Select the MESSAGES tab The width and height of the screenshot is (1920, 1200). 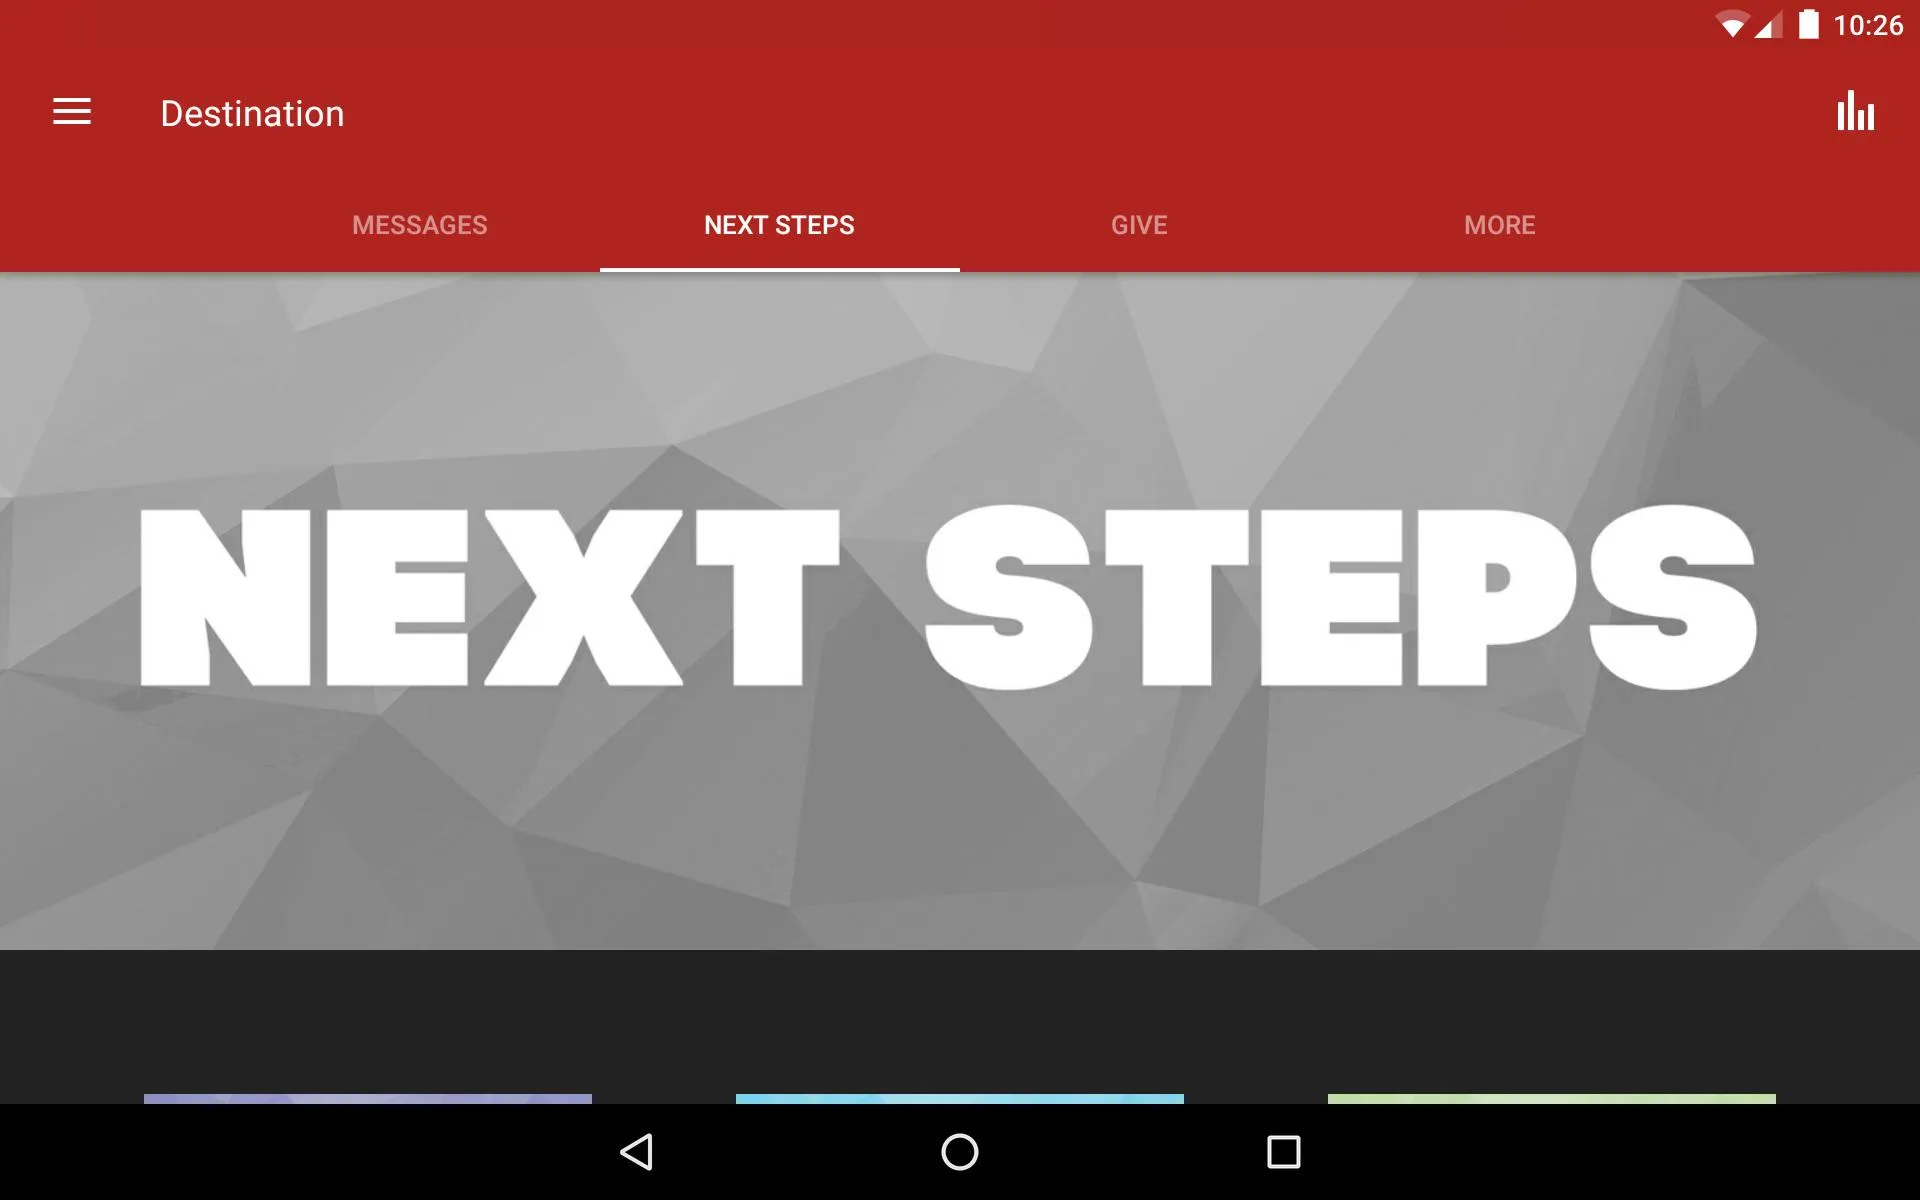point(419,225)
